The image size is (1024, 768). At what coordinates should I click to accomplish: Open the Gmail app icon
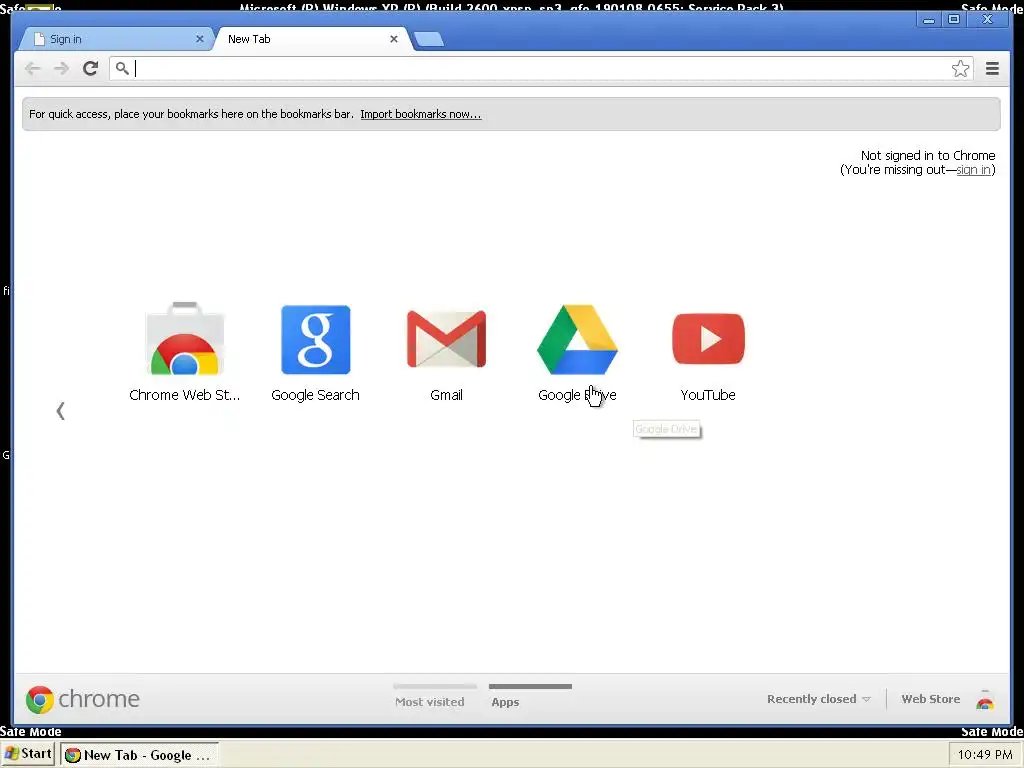click(446, 339)
